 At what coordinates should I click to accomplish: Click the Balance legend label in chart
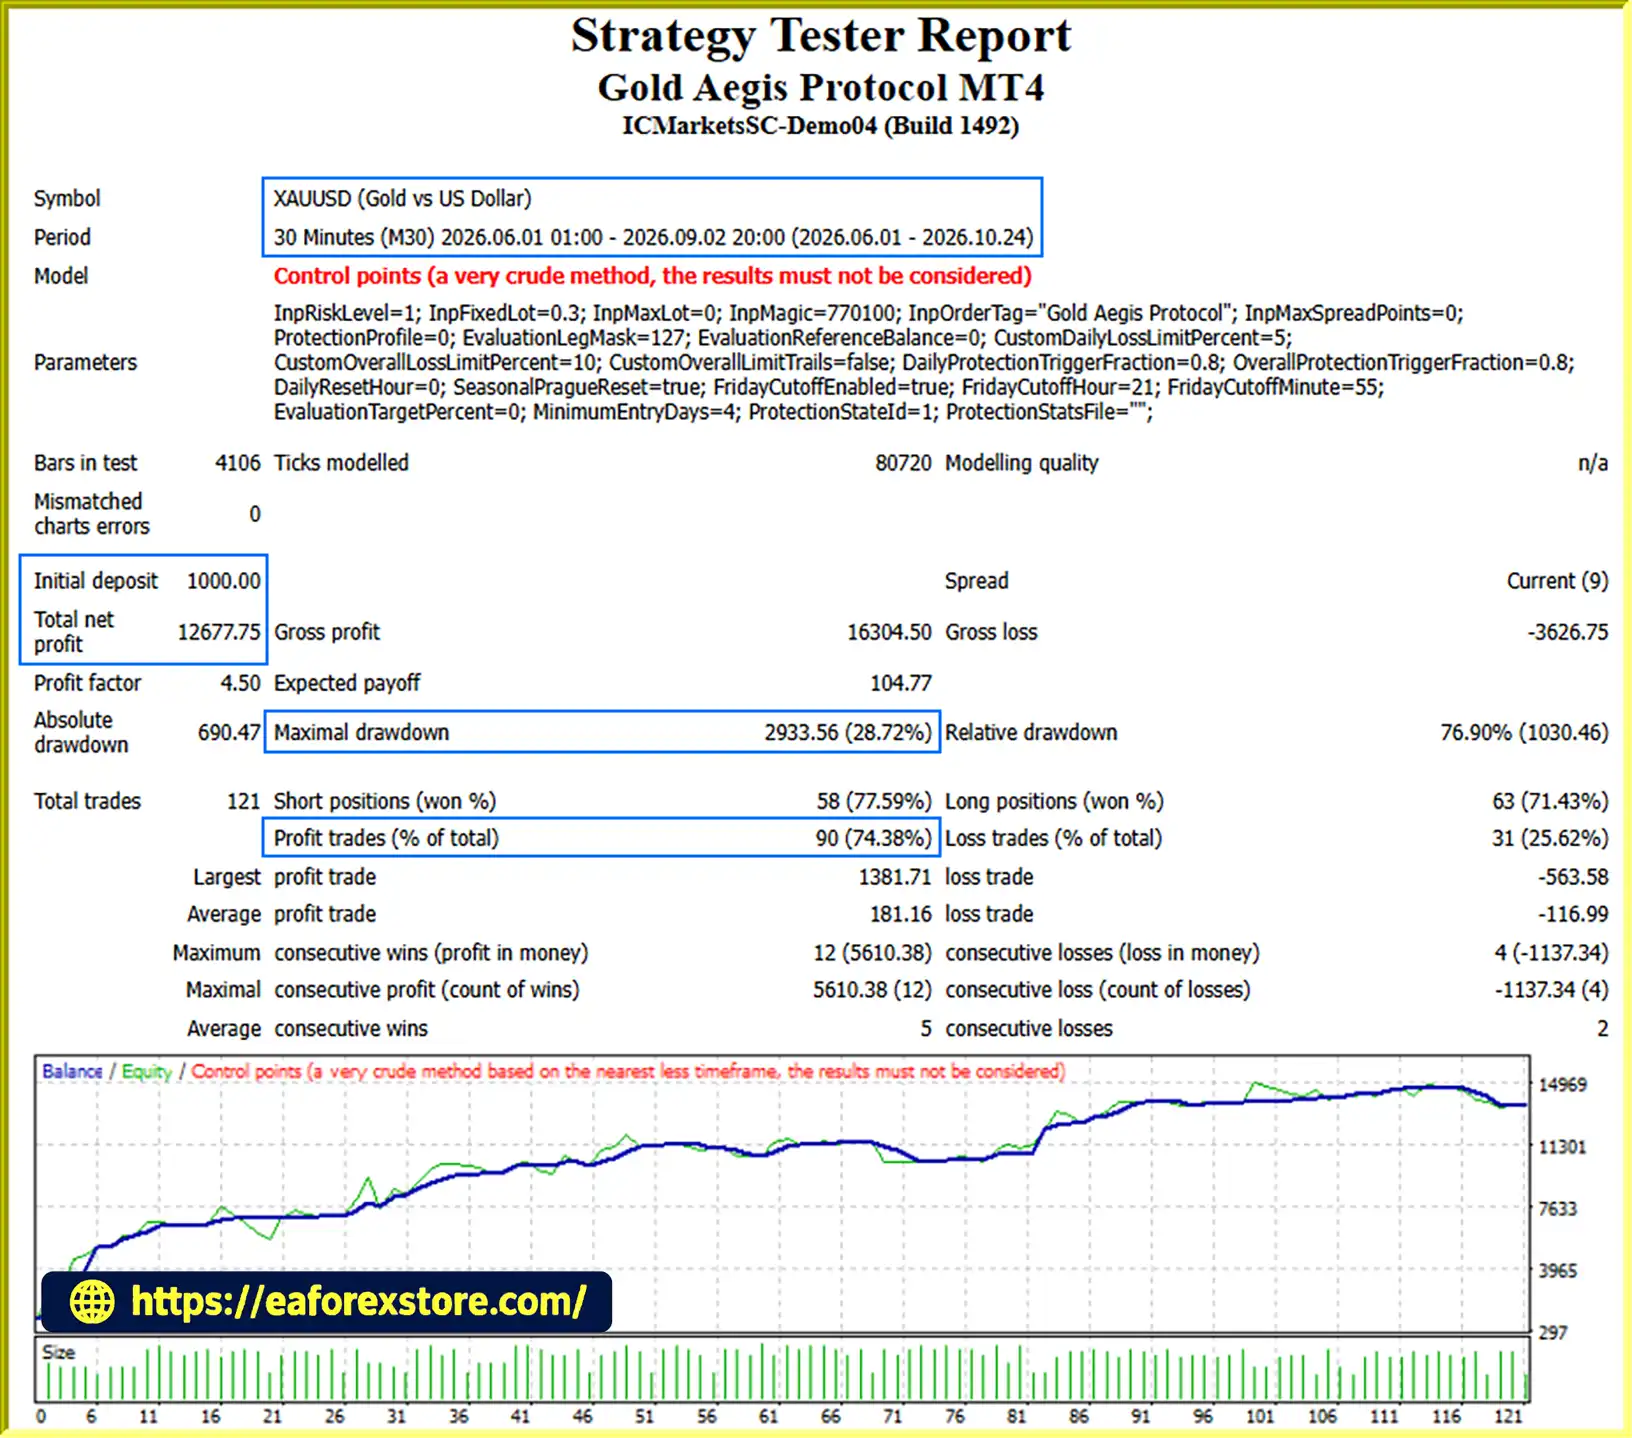pos(72,1071)
